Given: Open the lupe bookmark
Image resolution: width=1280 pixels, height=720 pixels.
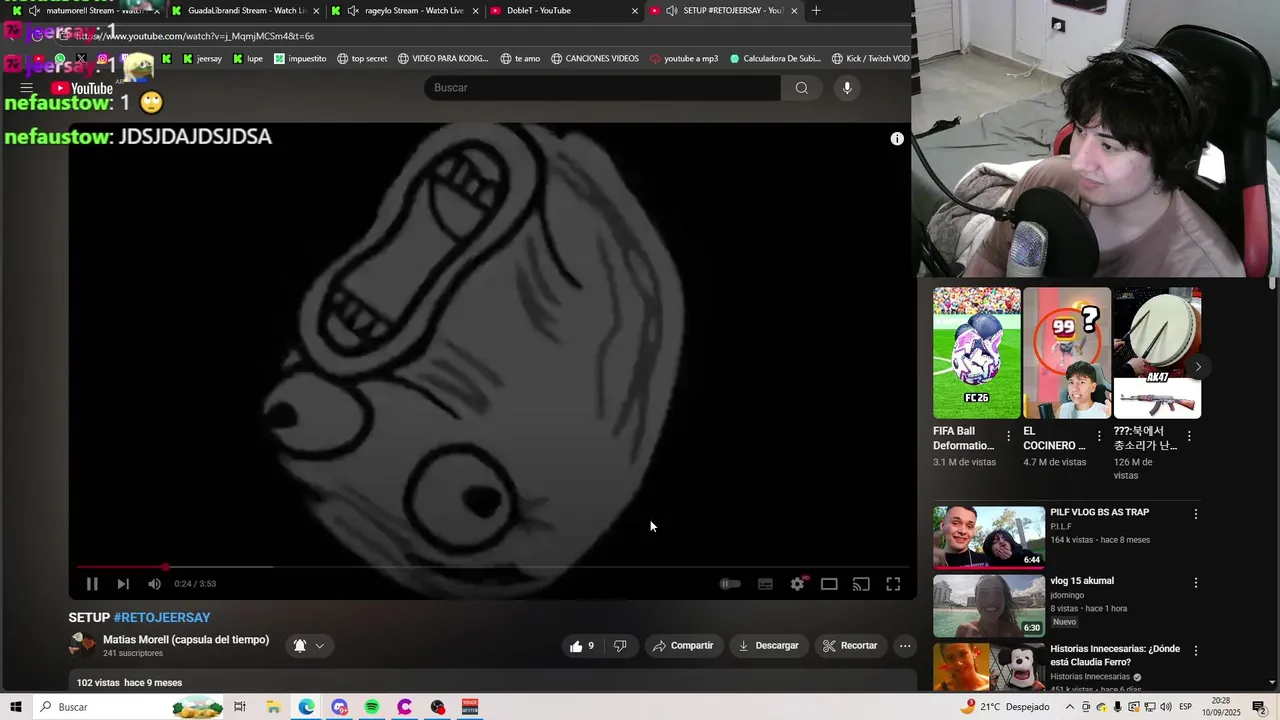Looking at the screenshot, I should [248, 59].
